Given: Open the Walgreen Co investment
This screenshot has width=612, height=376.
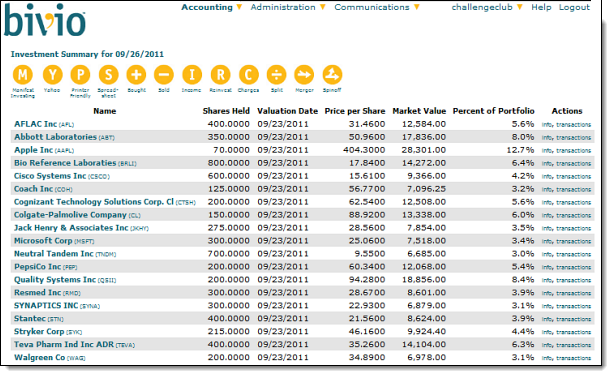Looking at the screenshot, I should (x=39, y=357).
